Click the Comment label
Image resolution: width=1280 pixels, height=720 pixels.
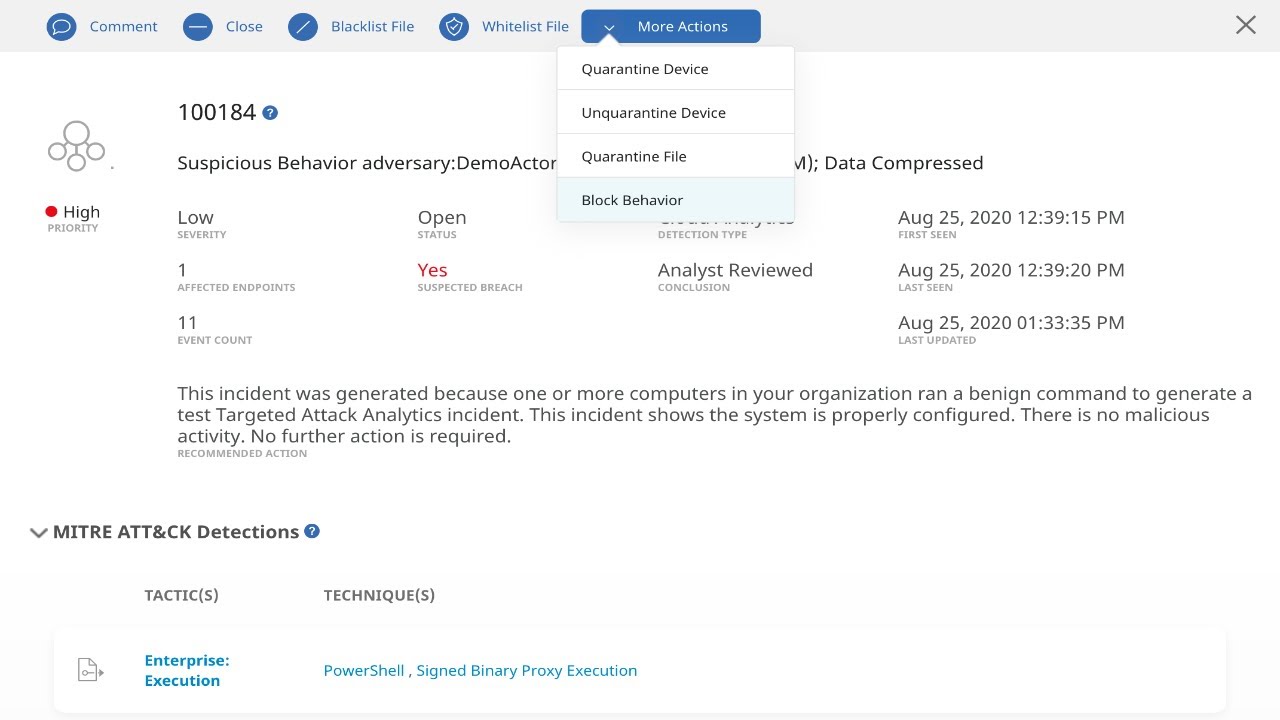124,27
